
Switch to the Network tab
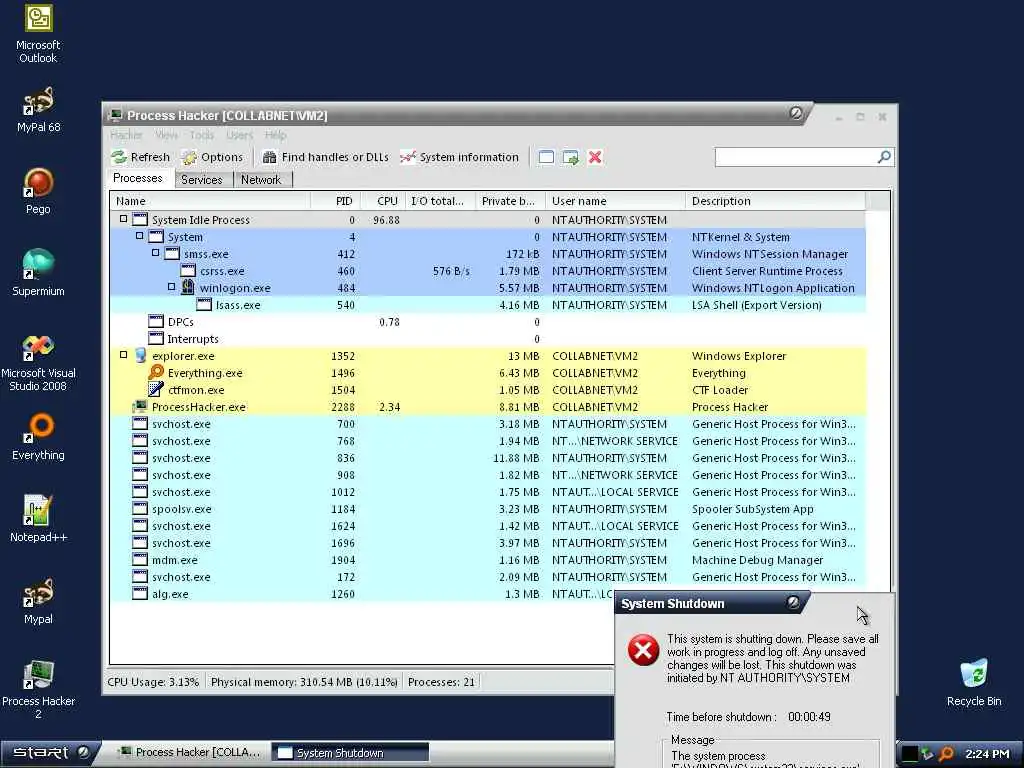coord(261,180)
